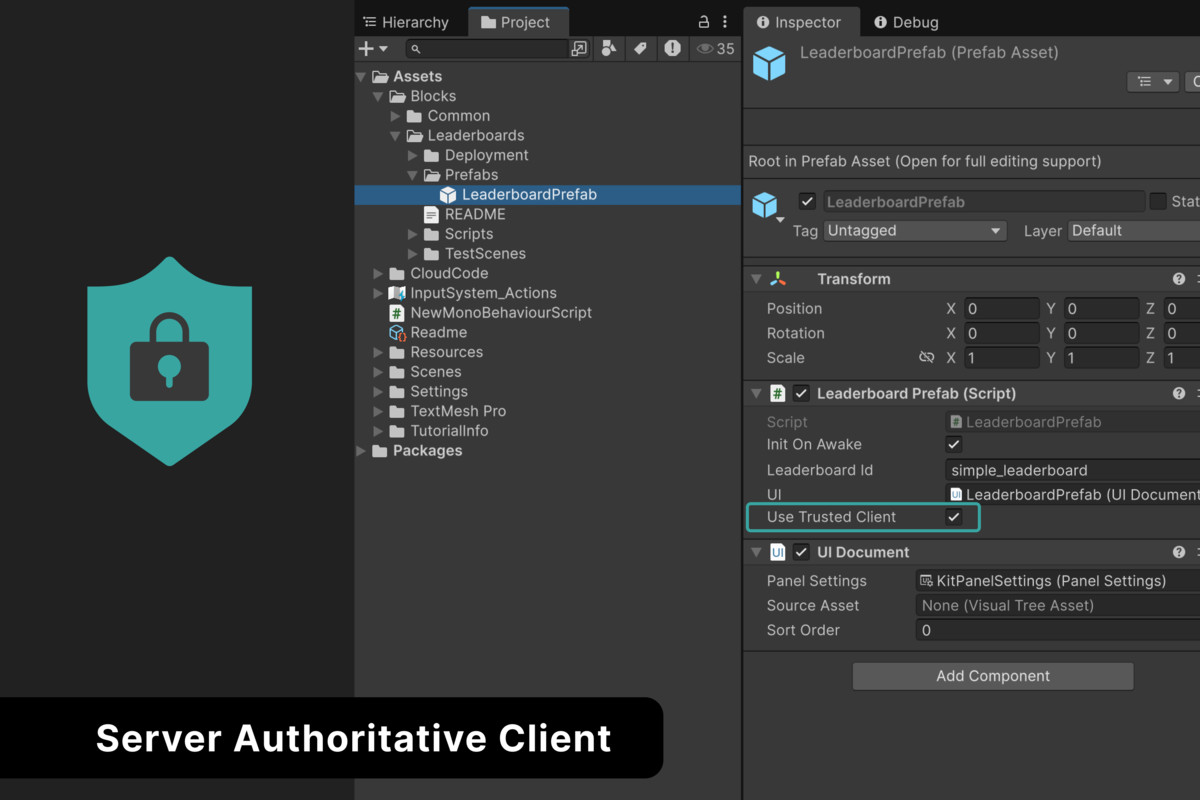This screenshot has width=1200, height=800.
Task: Click the NewMonoBehaviourScript C# script icon
Action: (x=397, y=313)
